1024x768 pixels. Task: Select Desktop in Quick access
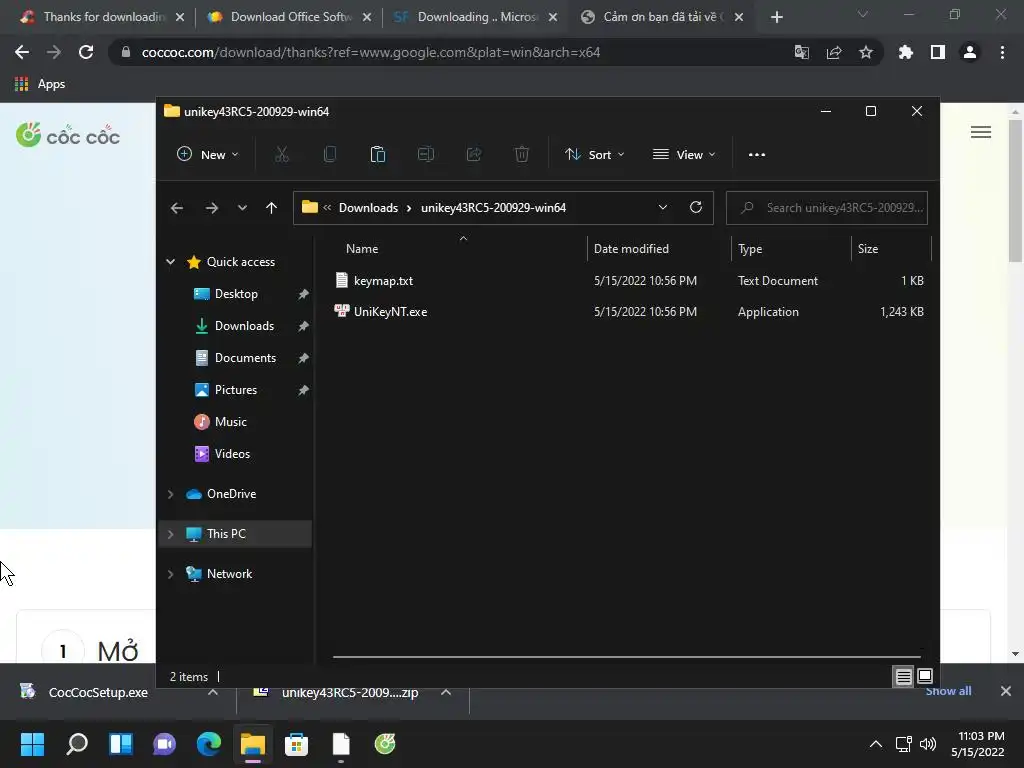pyautogui.click(x=236, y=294)
